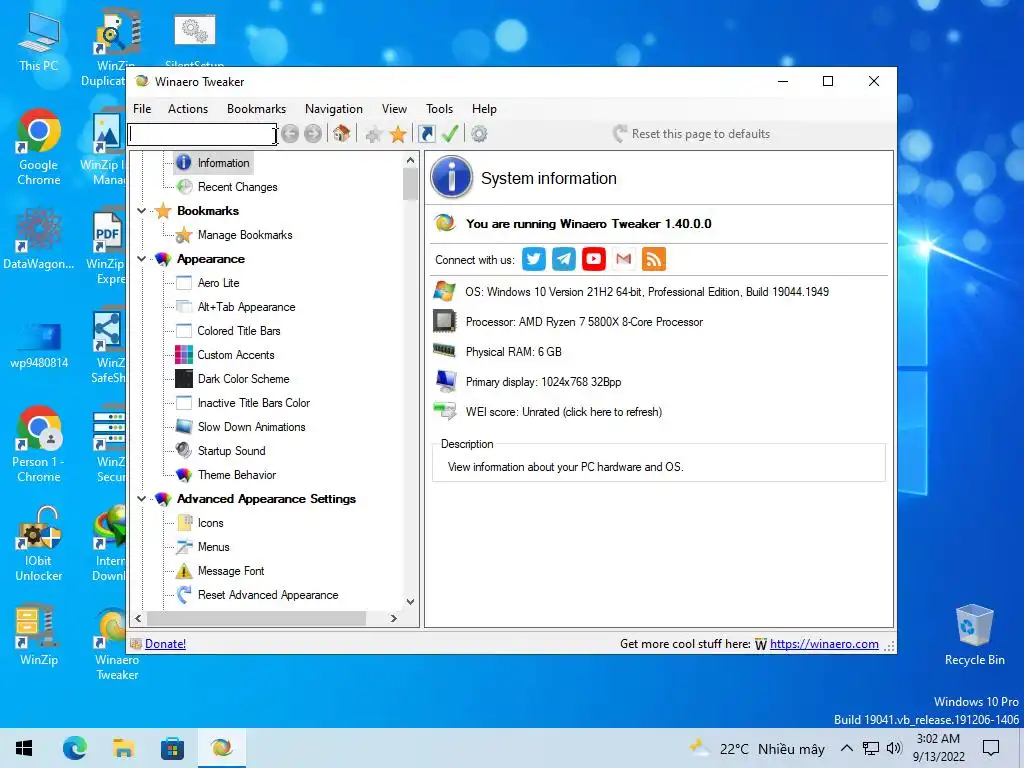Open the View menu
Screen dimensions: 1024x768
[394, 109]
